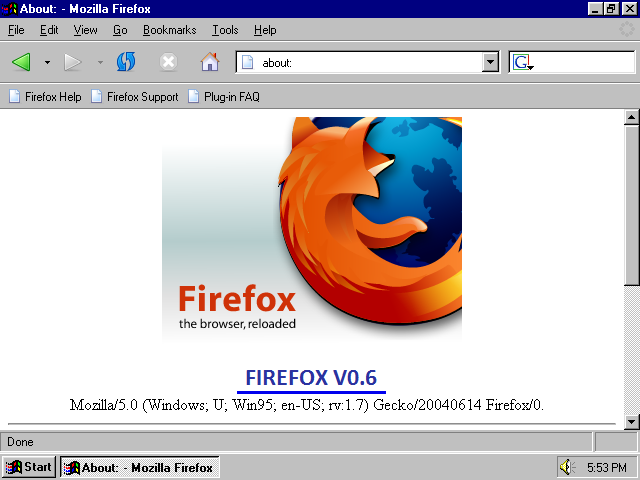640x480 pixels.
Task: Open the Edit menu
Action: click(49, 30)
